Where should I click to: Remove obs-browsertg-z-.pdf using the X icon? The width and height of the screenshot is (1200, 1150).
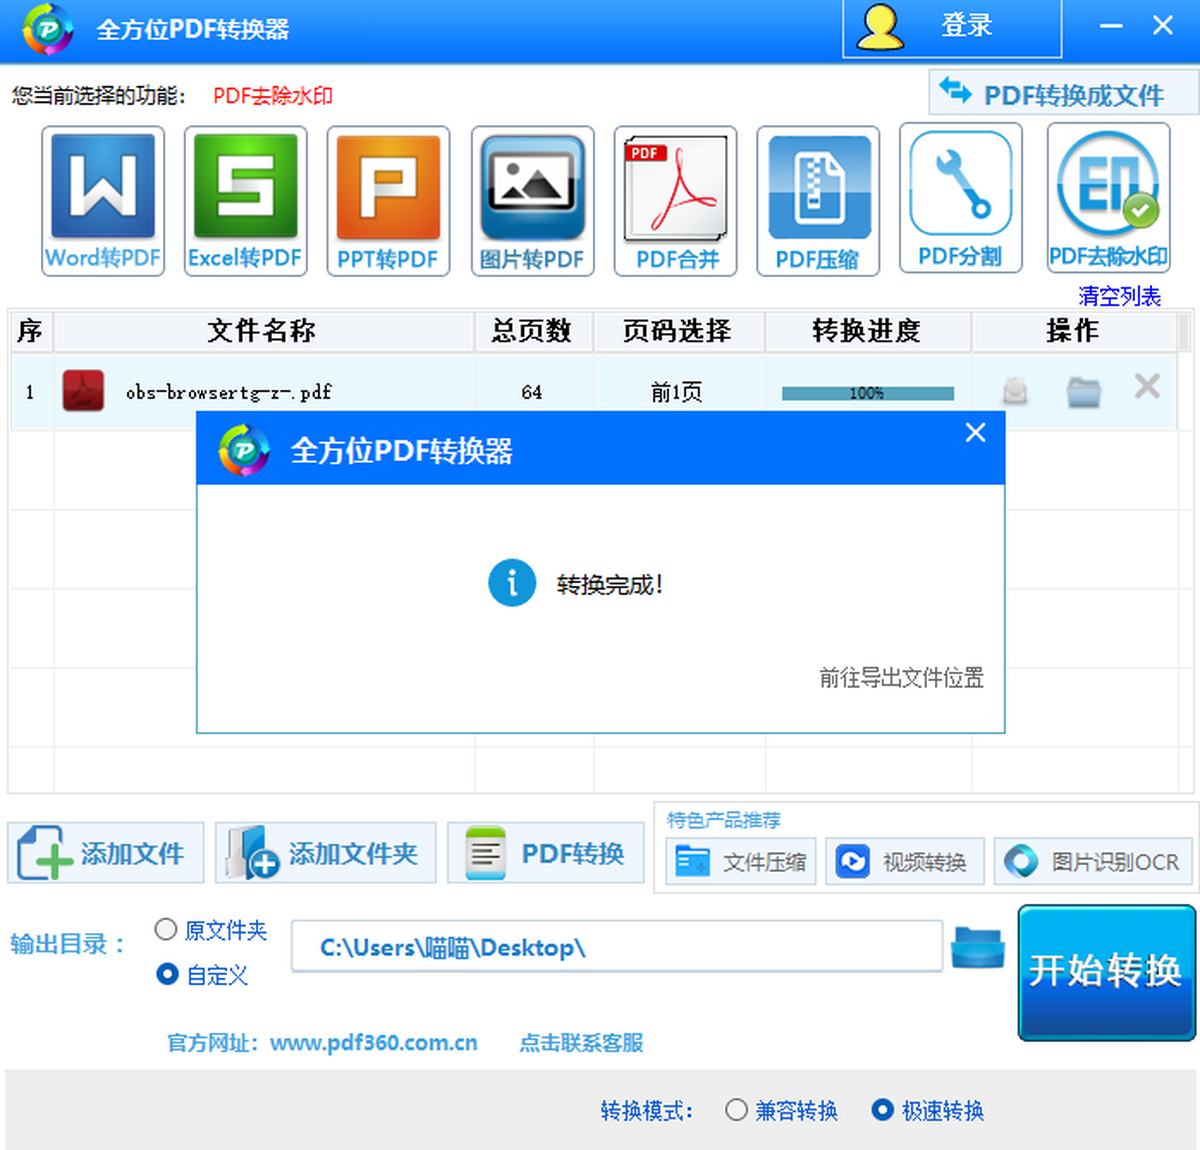coord(1147,386)
